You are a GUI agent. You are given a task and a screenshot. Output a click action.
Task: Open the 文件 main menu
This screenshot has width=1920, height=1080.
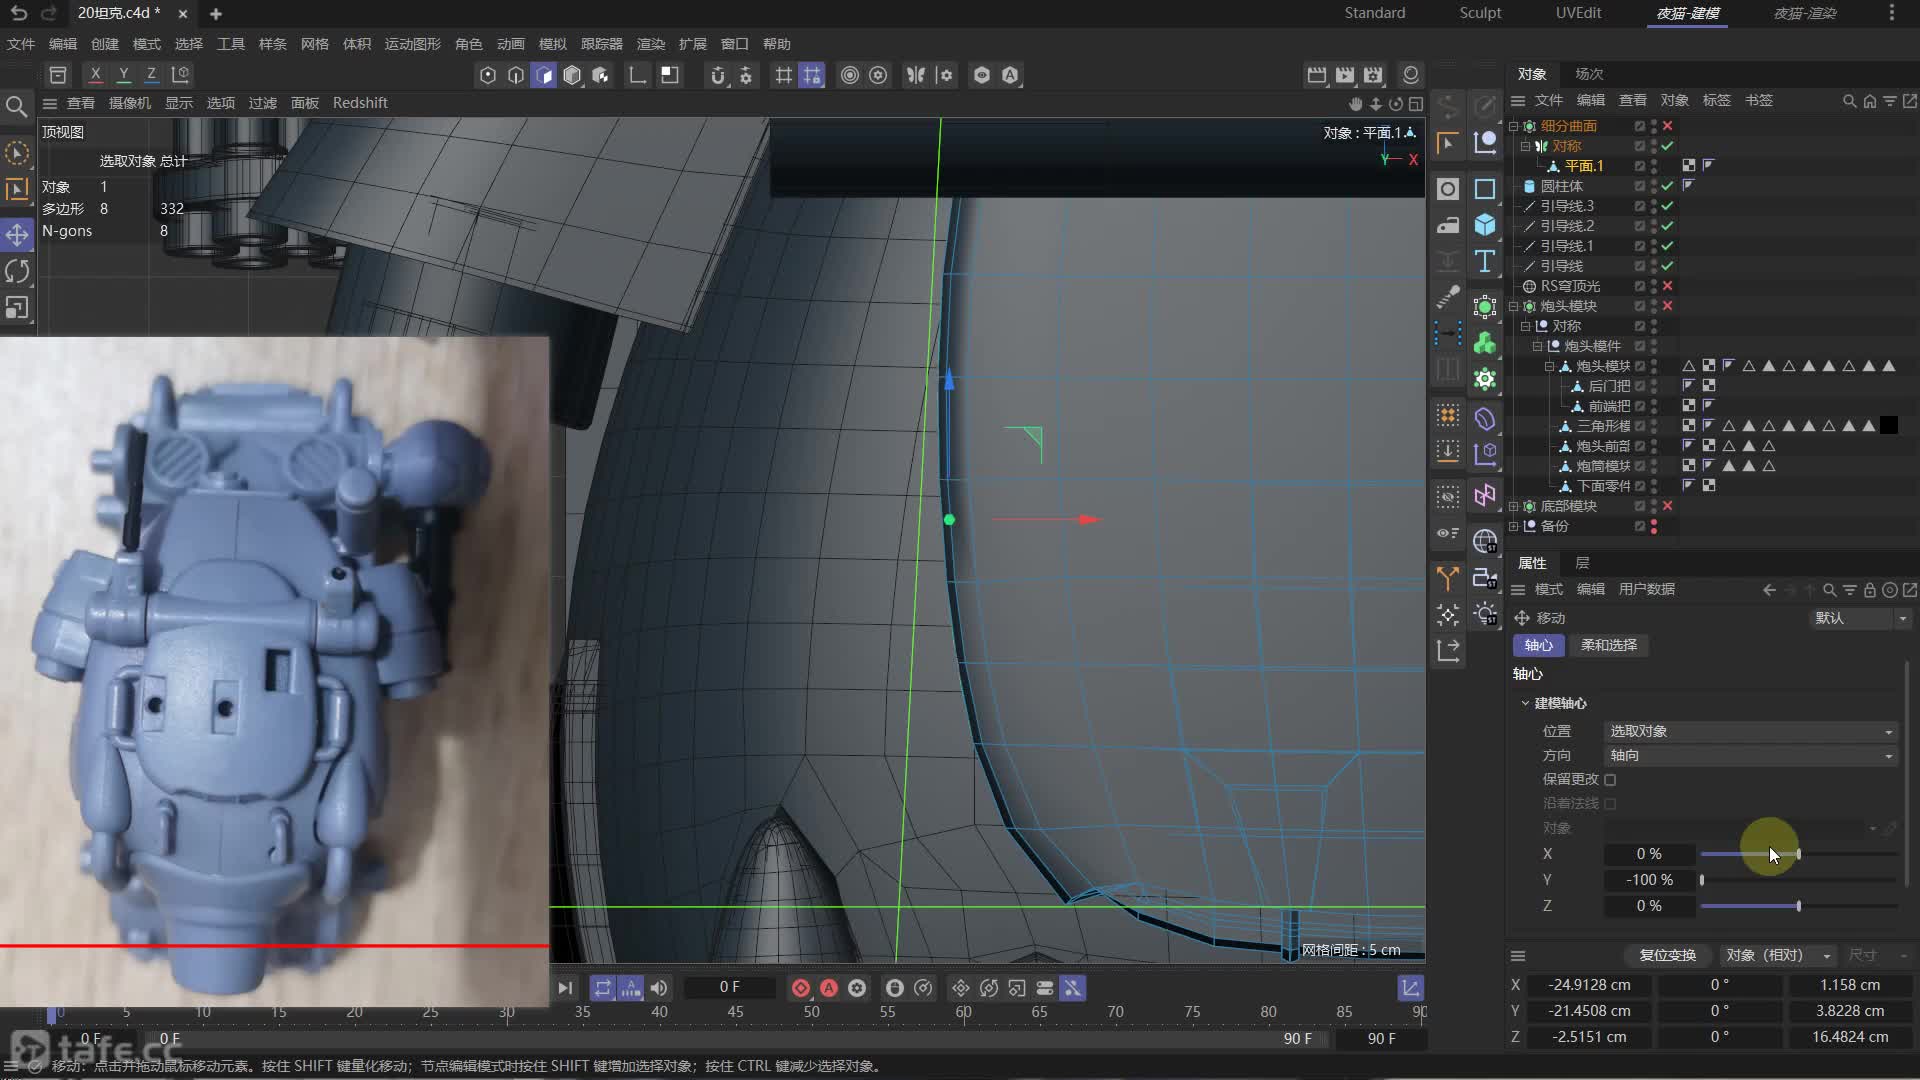(21, 44)
